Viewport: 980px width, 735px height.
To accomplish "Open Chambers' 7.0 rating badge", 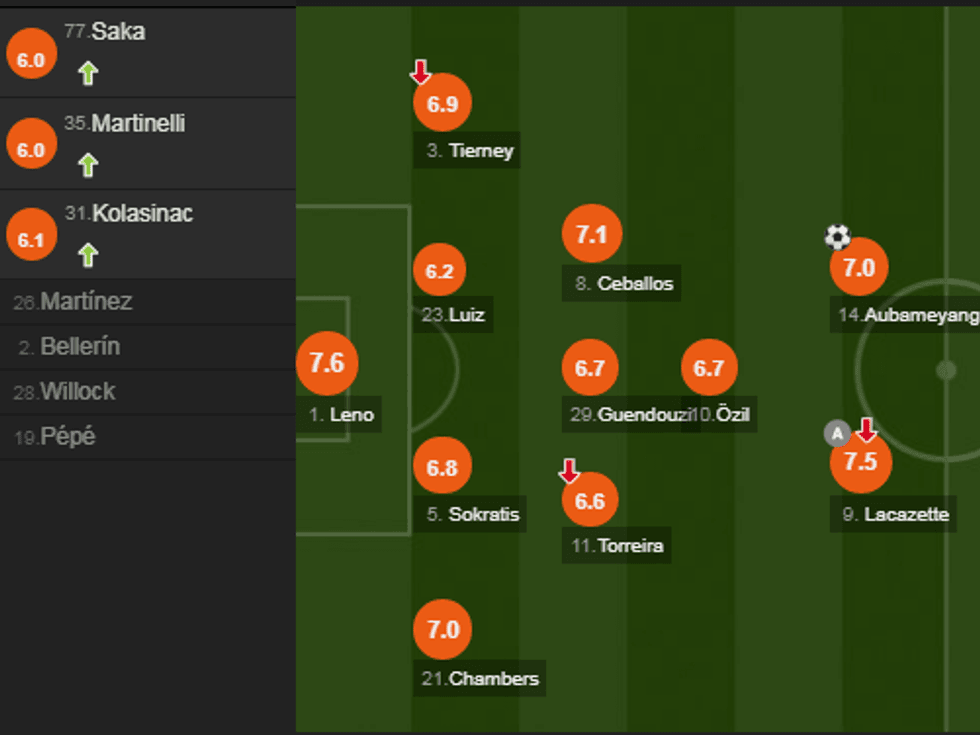I will pos(443,630).
